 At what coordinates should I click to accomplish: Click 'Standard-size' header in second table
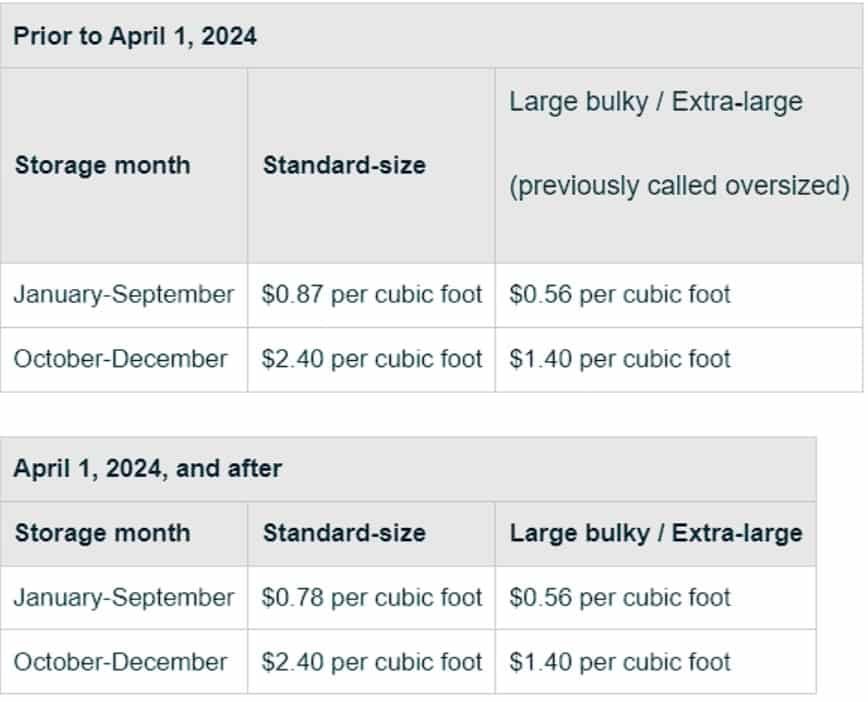(x=344, y=533)
